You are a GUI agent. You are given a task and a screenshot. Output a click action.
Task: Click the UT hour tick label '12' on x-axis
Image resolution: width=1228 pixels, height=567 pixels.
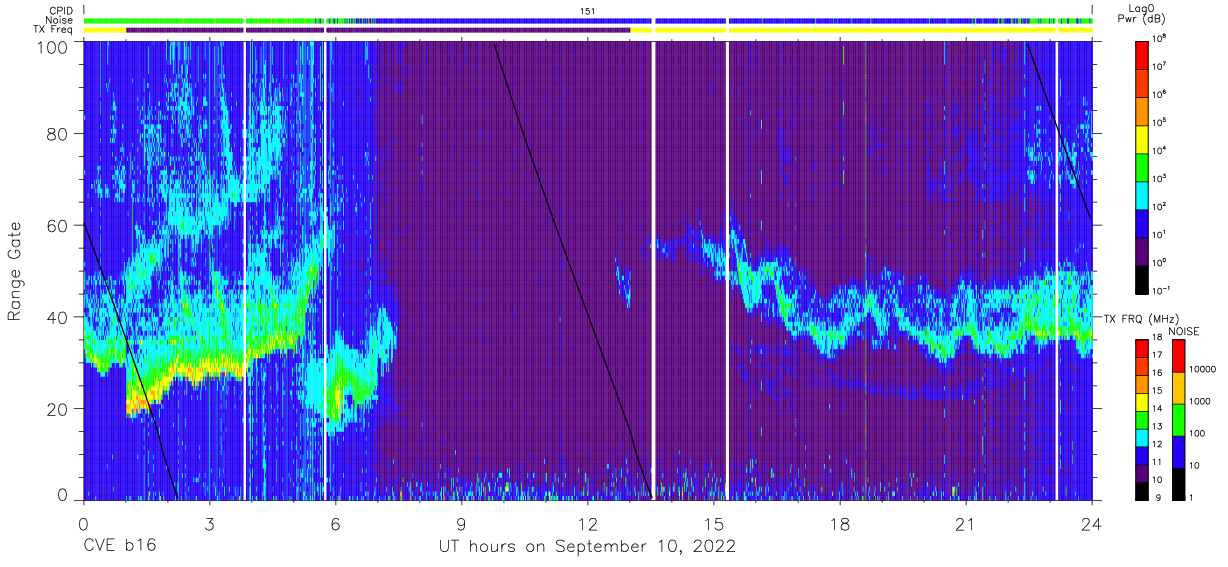tap(588, 523)
